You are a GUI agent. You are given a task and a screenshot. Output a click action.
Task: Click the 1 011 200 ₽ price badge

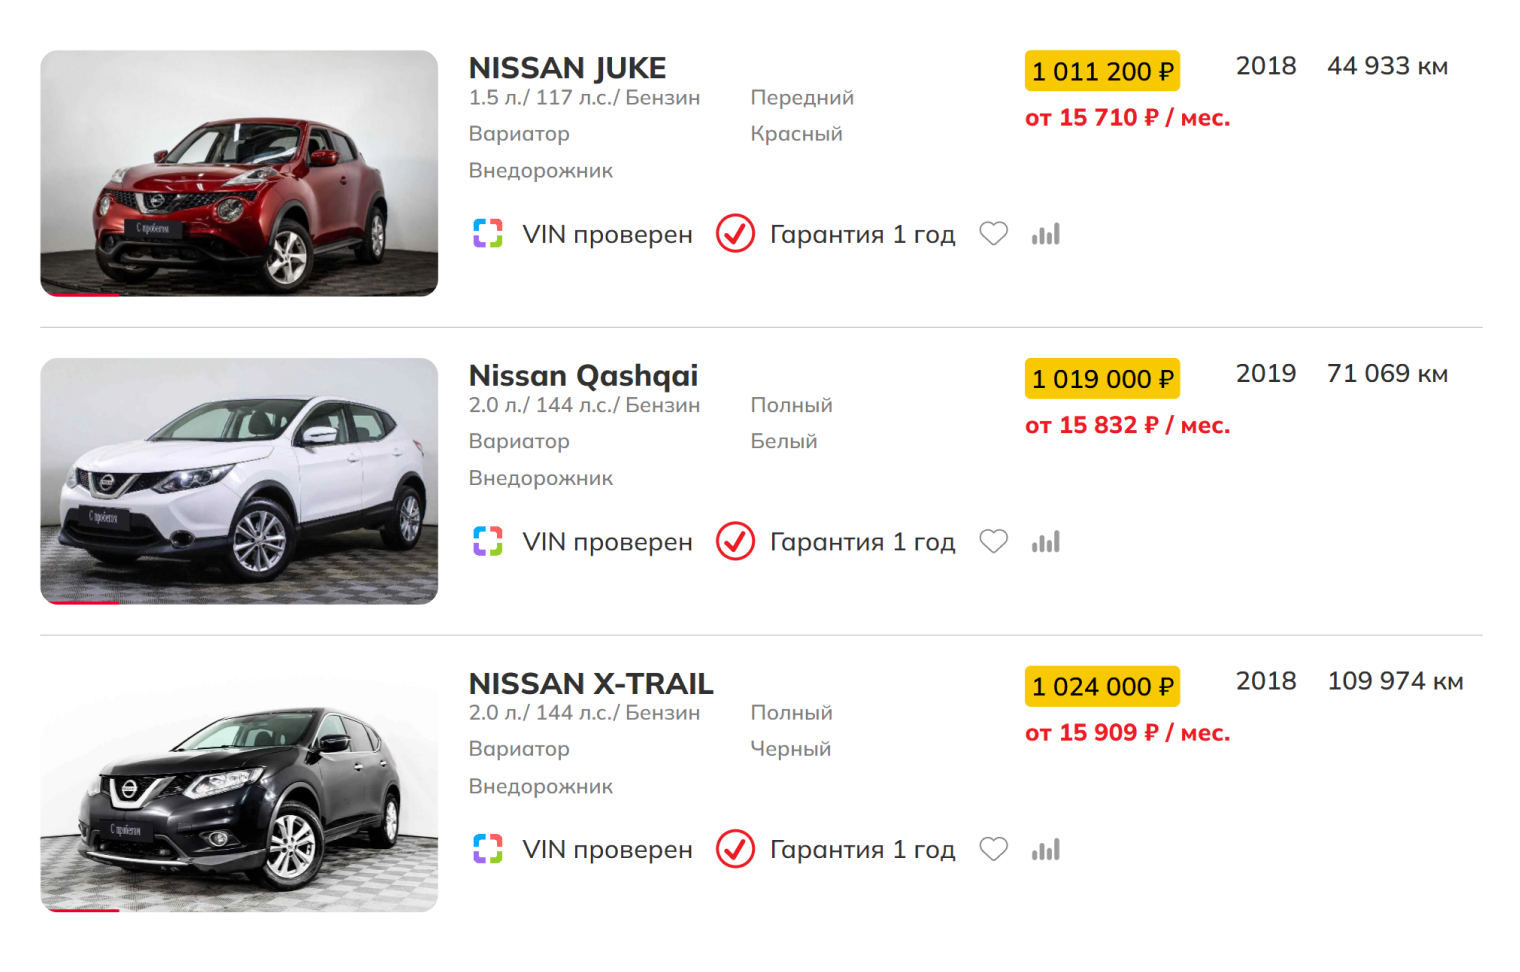[x=1102, y=71]
